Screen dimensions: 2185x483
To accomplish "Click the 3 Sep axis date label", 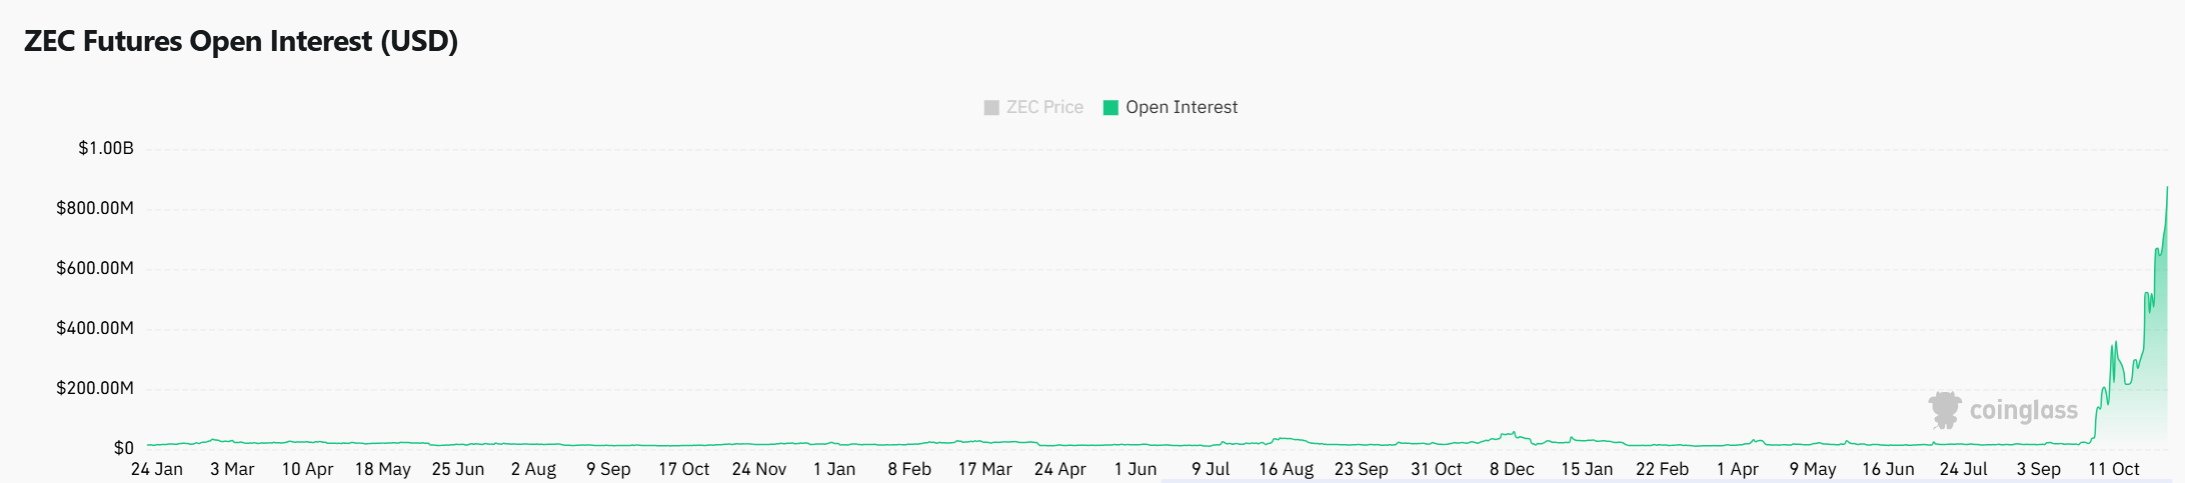I will pos(2038,469).
